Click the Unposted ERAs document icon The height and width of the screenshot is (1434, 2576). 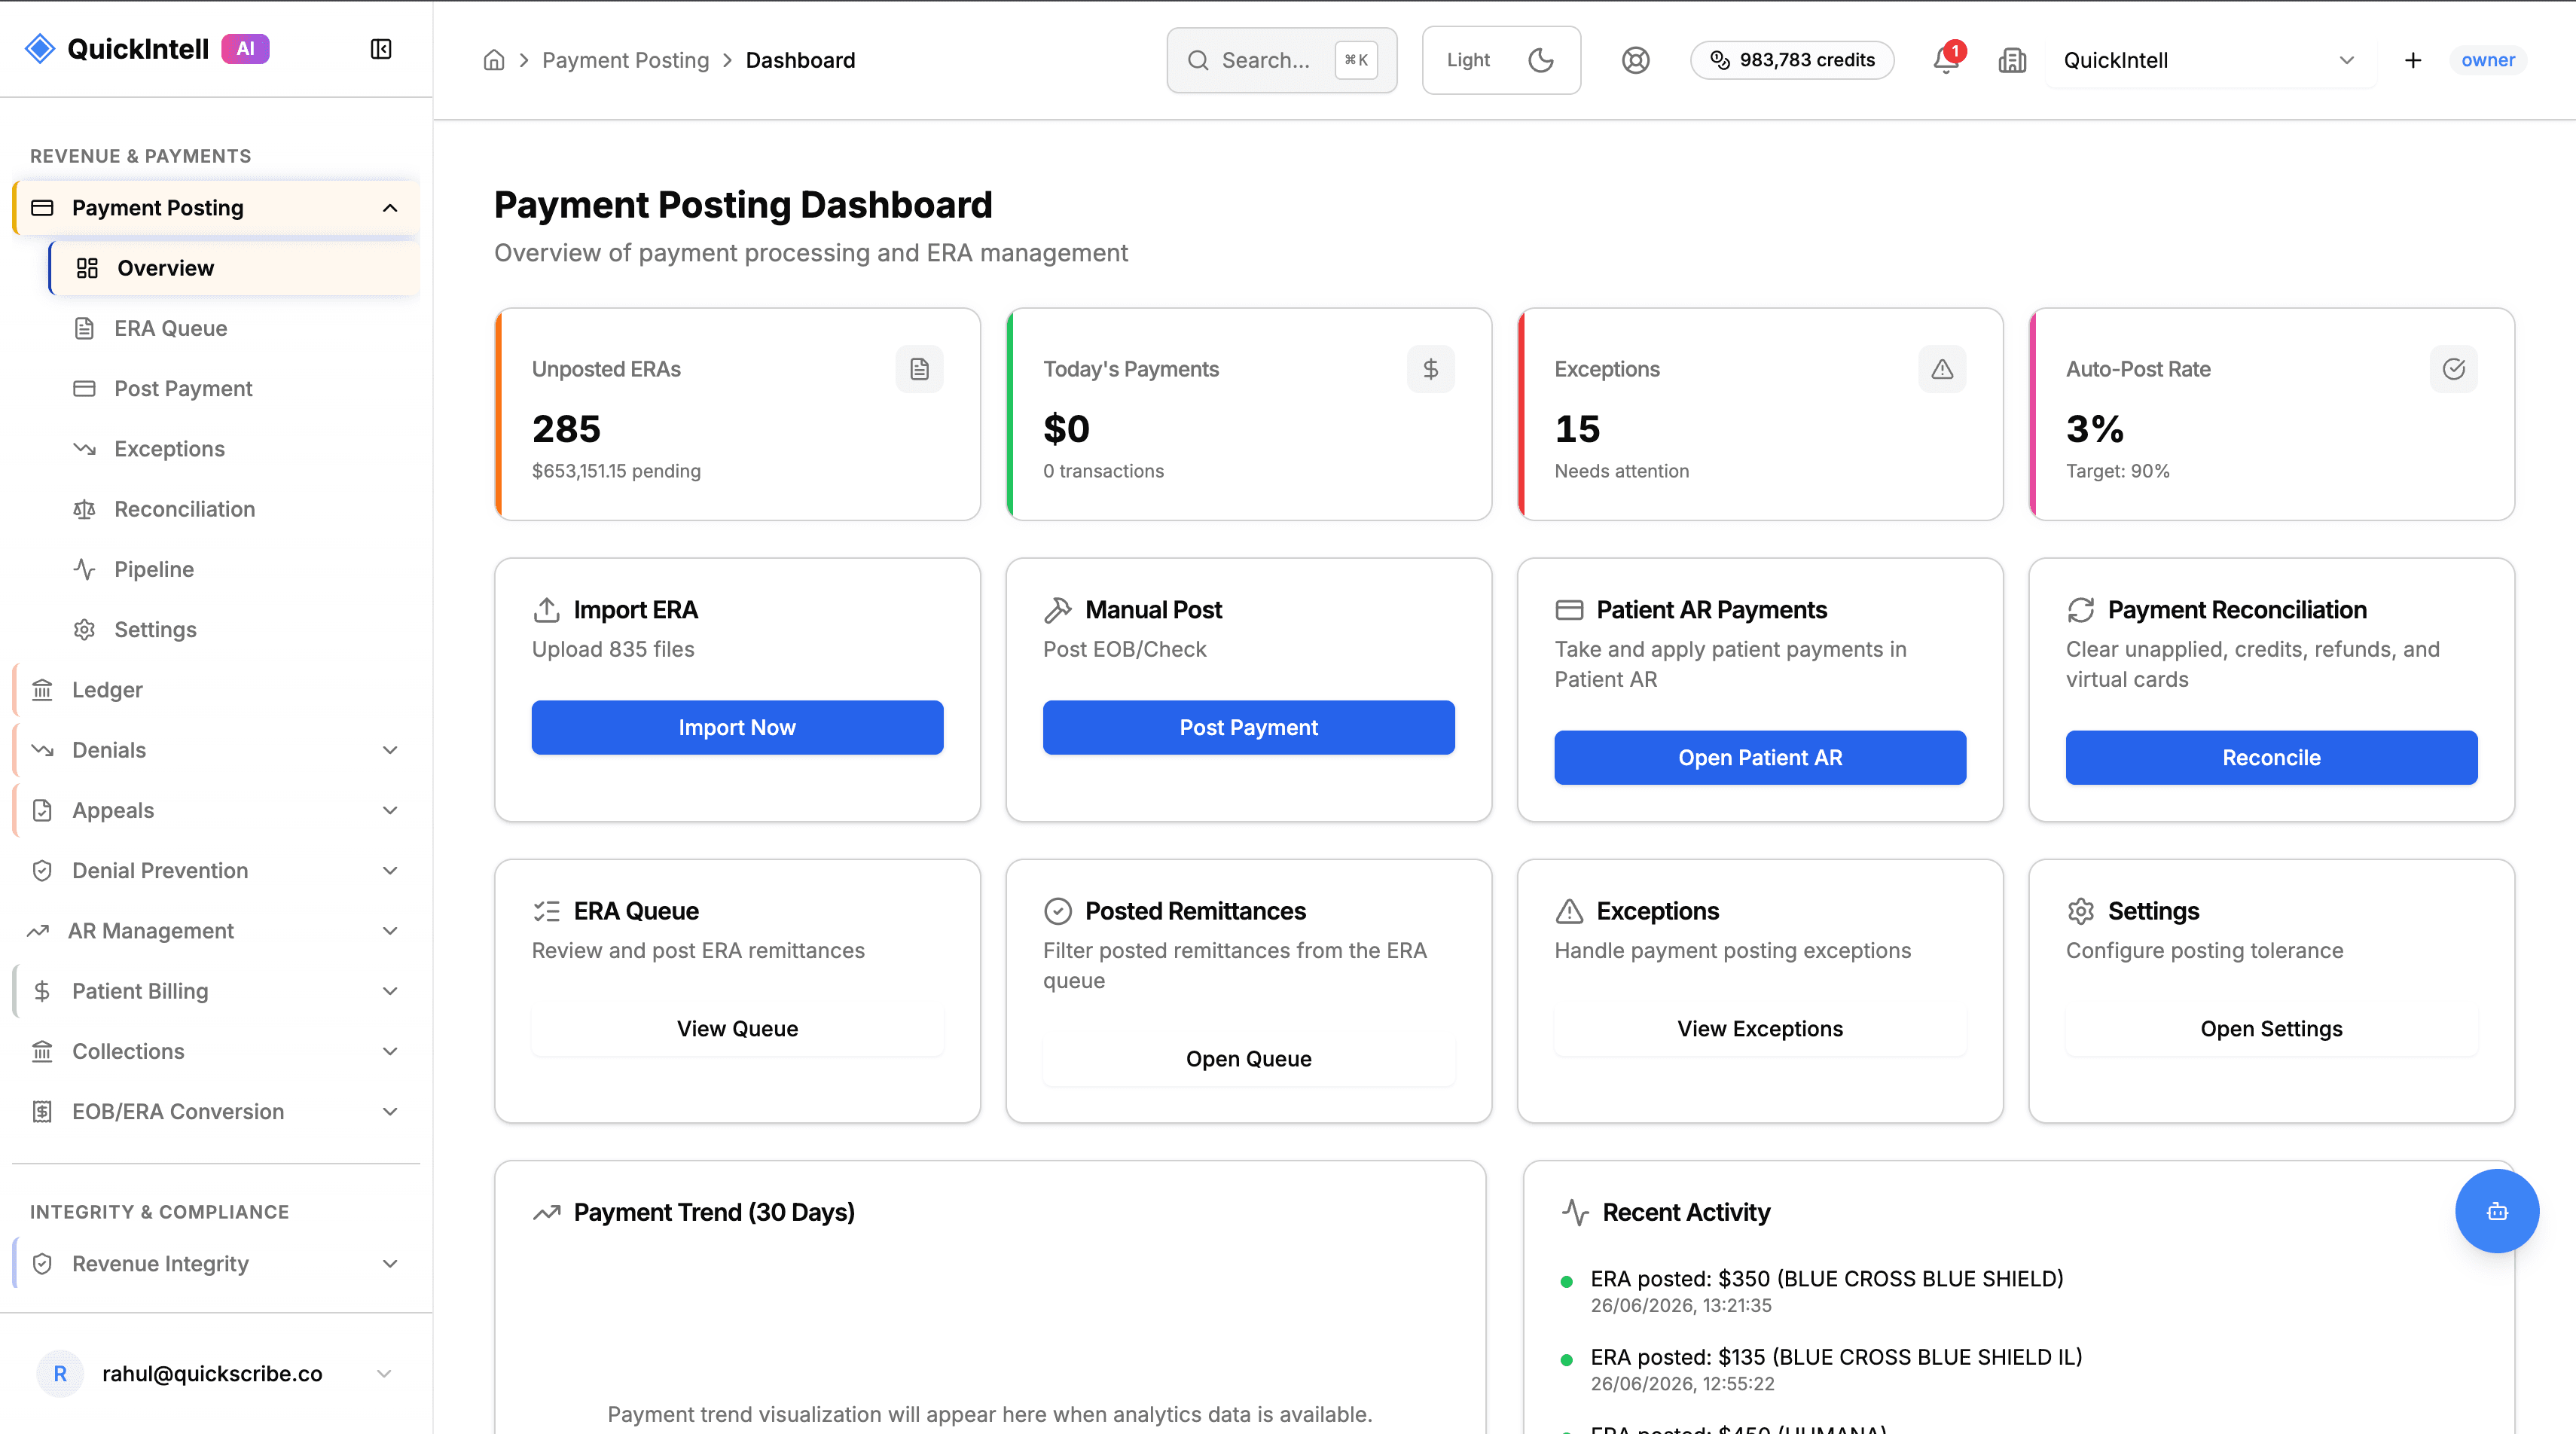click(x=919, y=369)
